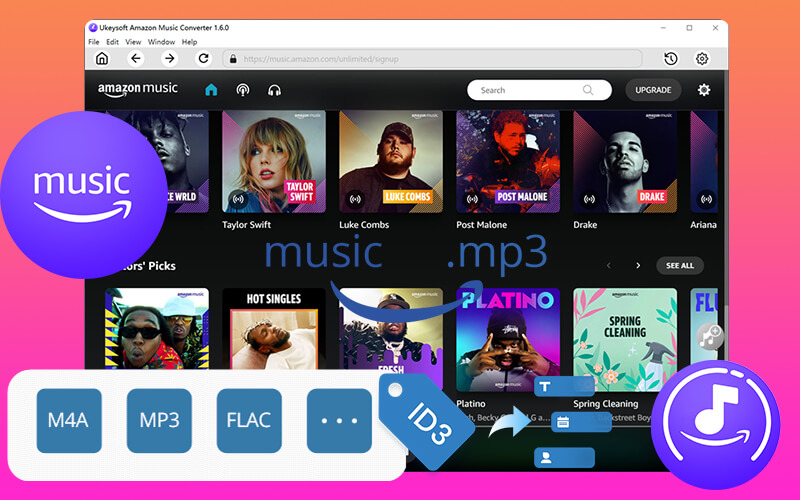The height and width of the screenshot is (500, 800).
Task: Focus the music.amazon.com address bar
Action: [432, 59]
